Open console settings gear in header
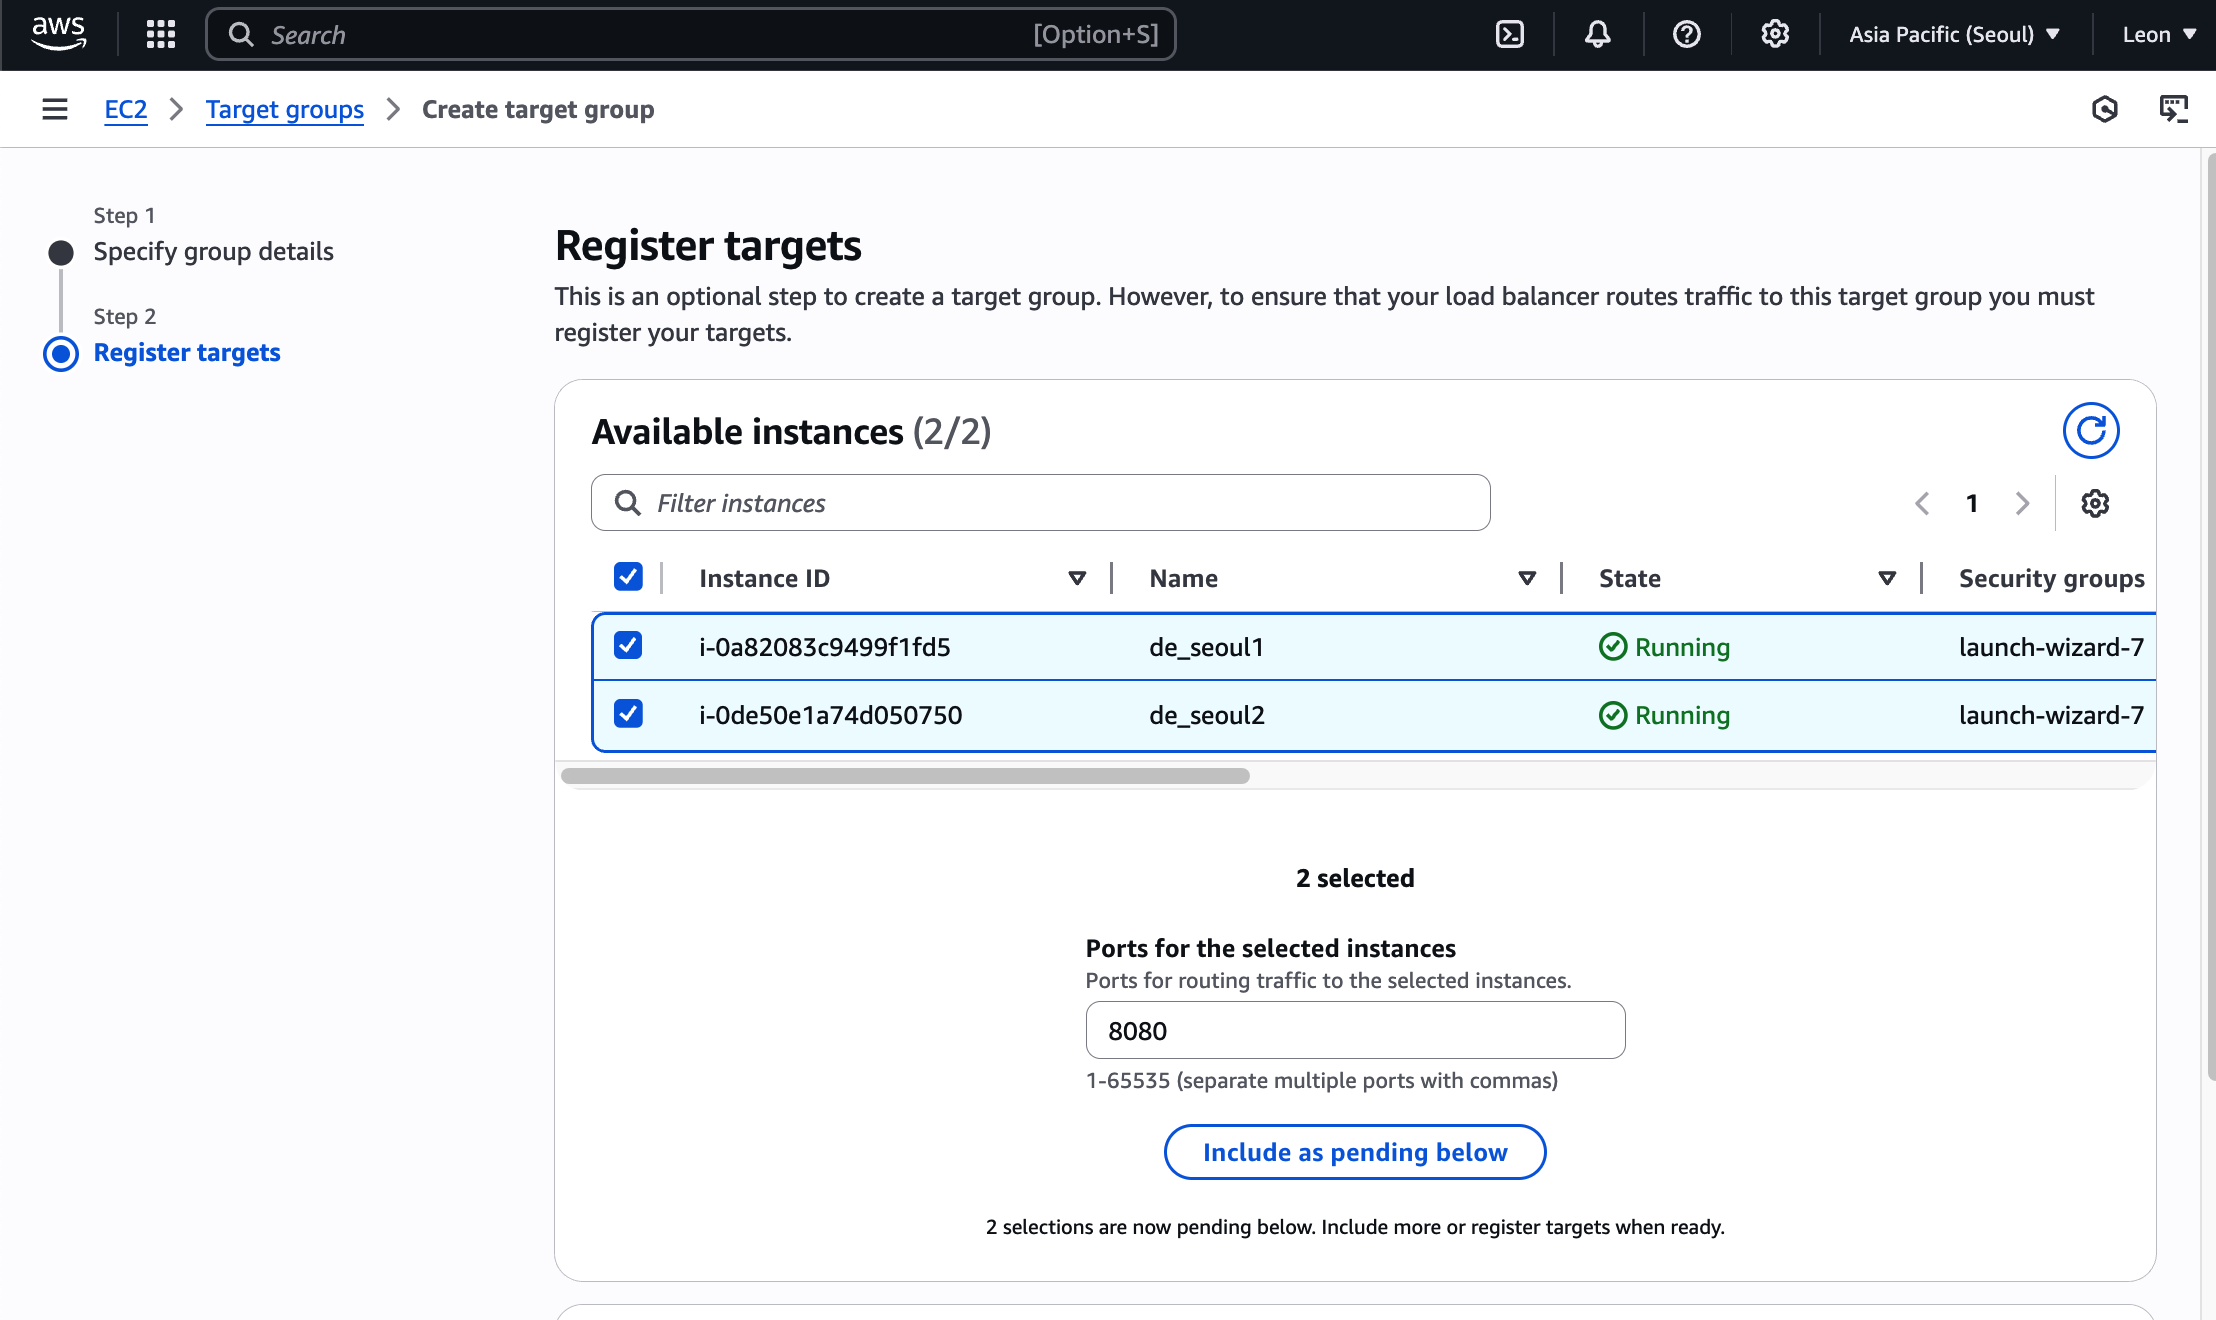2216x1320 pixels. coord(1774,34)
